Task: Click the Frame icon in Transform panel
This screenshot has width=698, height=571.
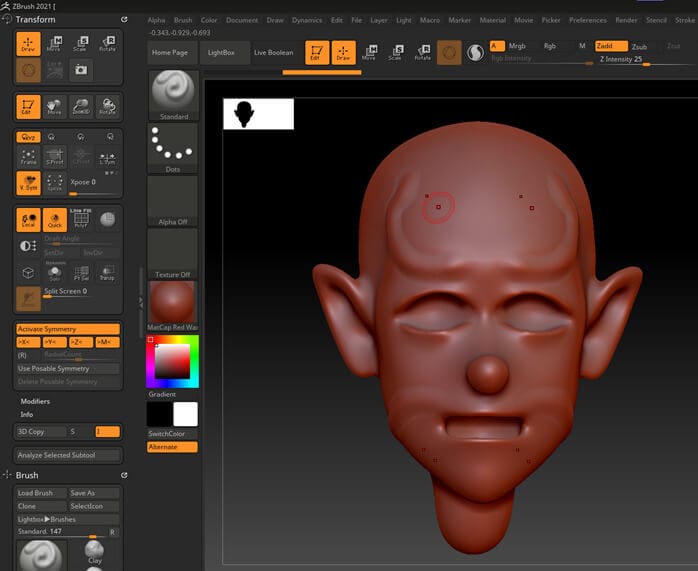Action: [x=28, y=155]
